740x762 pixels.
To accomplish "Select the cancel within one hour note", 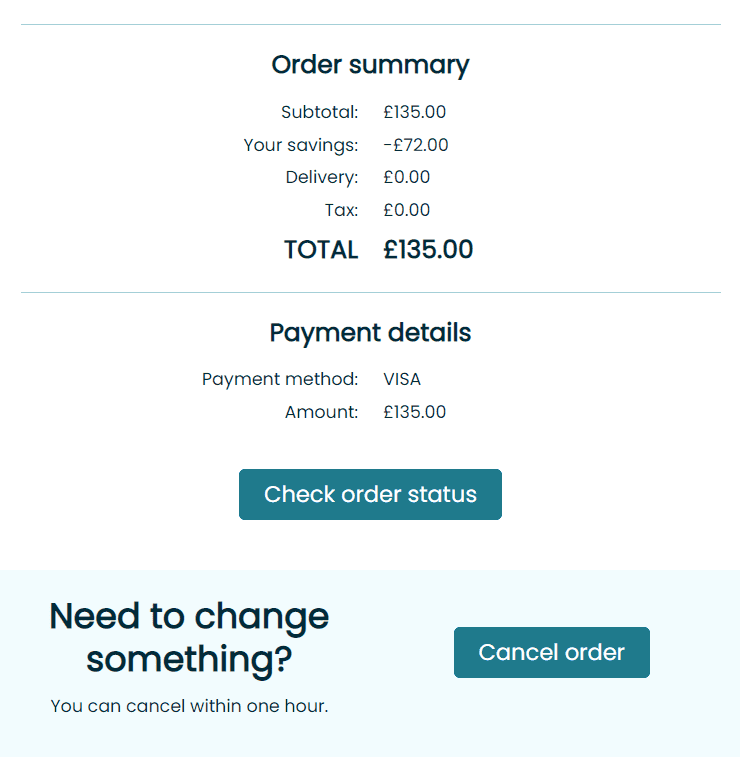I will [x=189, y=706].
